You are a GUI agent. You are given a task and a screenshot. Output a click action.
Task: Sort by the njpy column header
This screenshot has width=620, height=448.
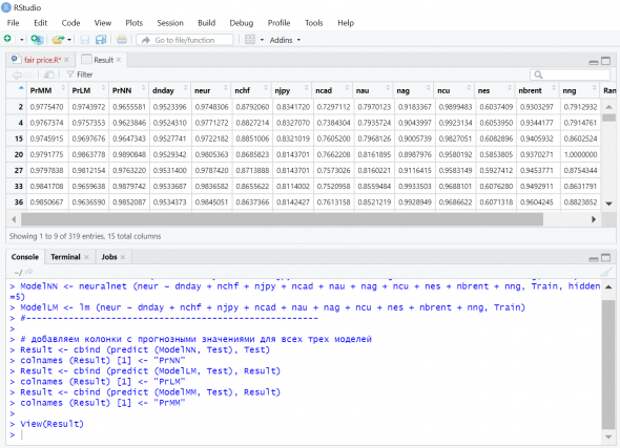(x=291, y=91)
